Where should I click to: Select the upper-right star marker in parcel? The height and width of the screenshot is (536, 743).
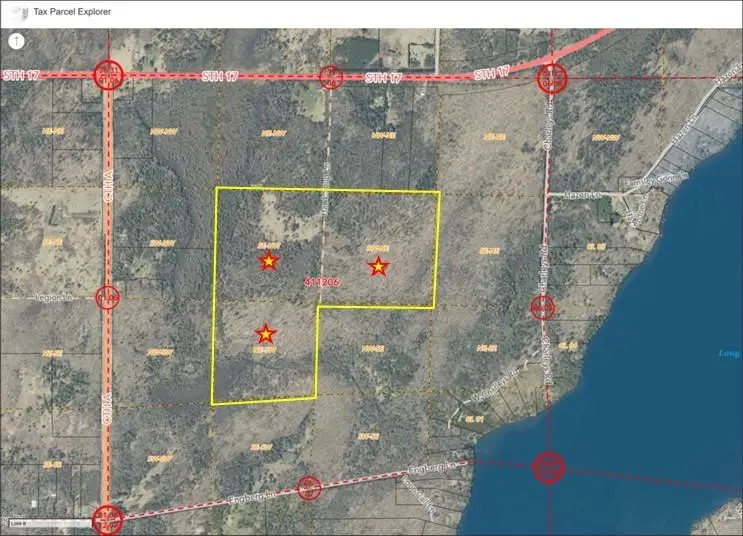[378, 266]
